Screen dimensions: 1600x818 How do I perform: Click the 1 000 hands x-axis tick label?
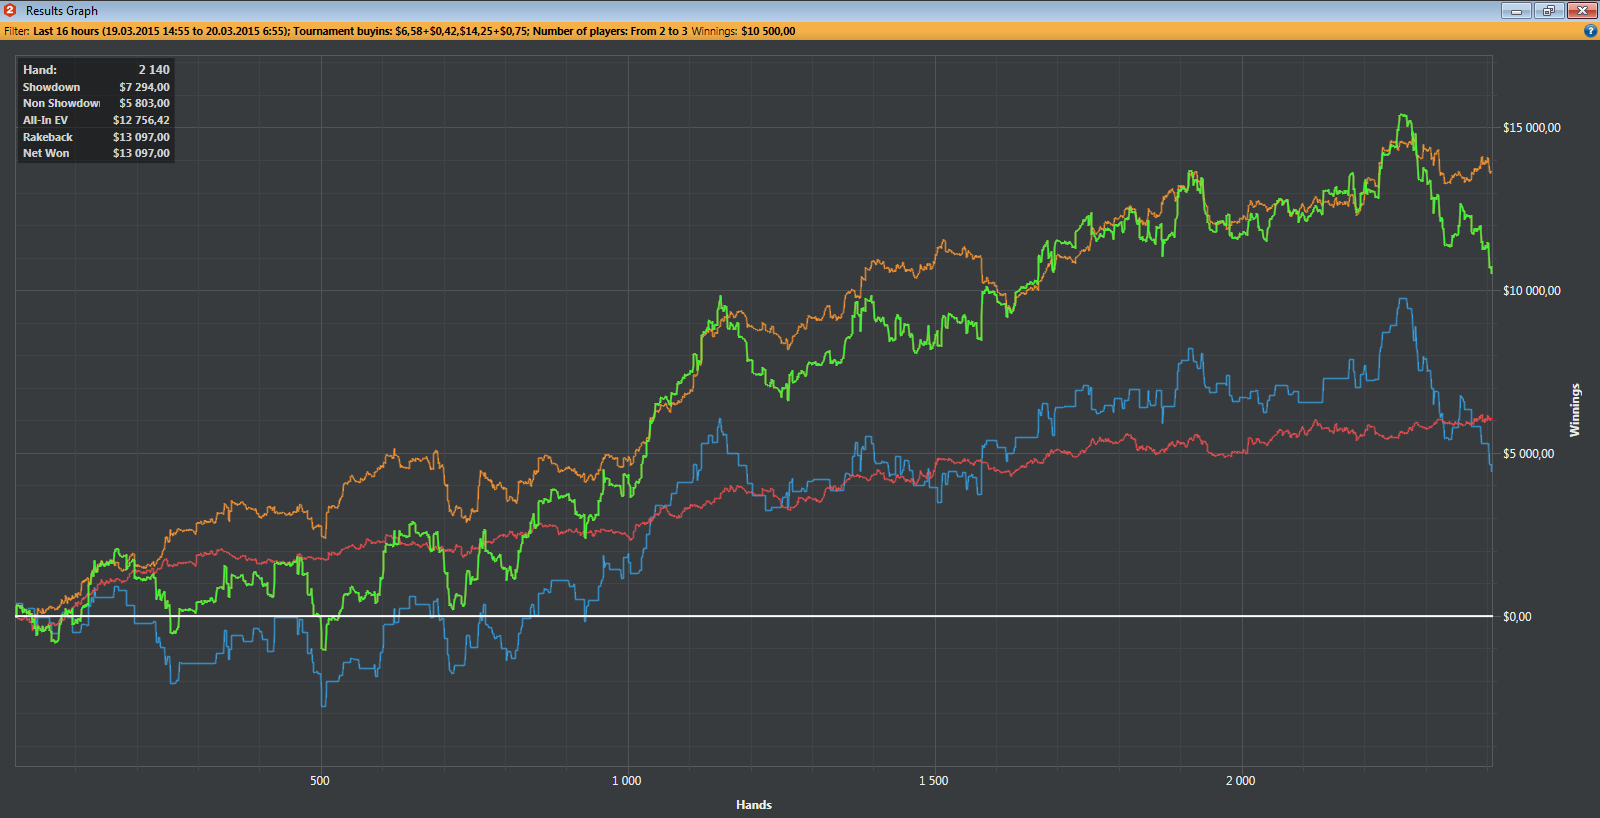(626, 781)
